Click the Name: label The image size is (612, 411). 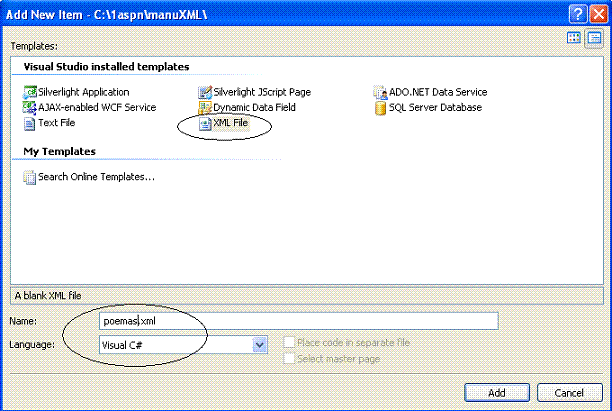click(x=23, y=321)
